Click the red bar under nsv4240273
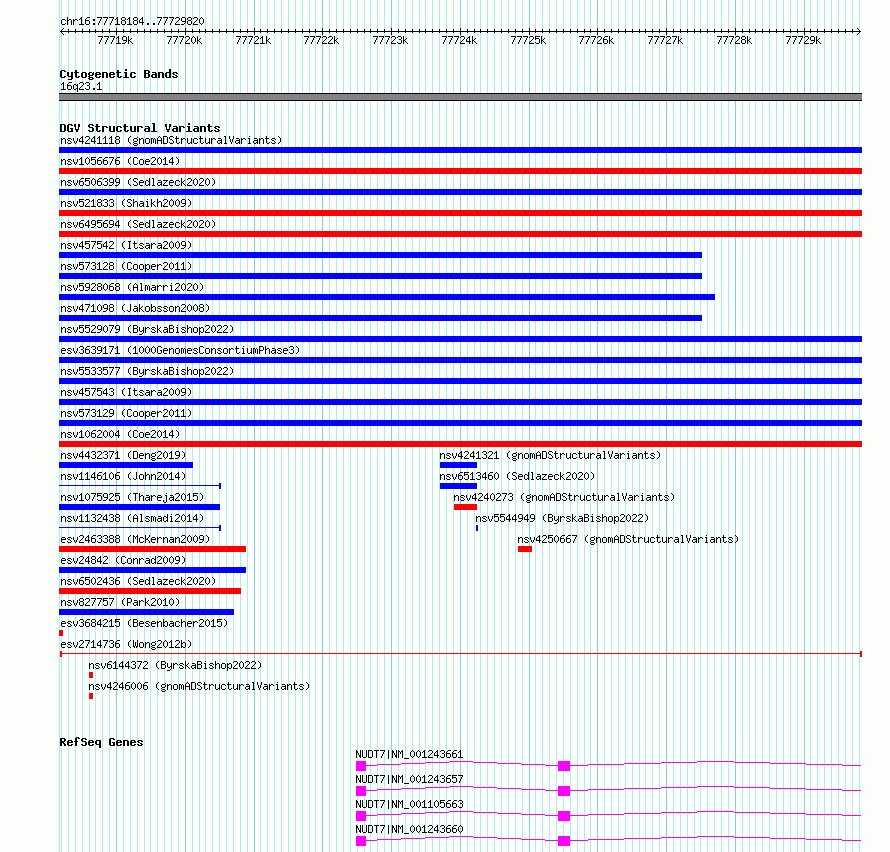Image resolution: width=890 pixels, height=852 pixels. coord(465,507)
